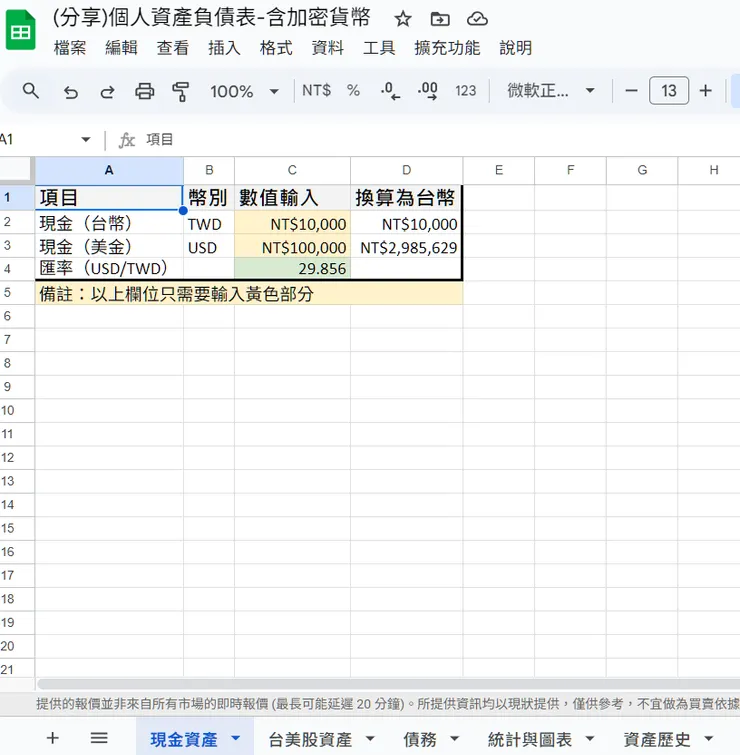Activate the paint format tool
Image resolution: width=740 pixels, height=755 pixels.
pyautogui.click(x=181, y=91)
